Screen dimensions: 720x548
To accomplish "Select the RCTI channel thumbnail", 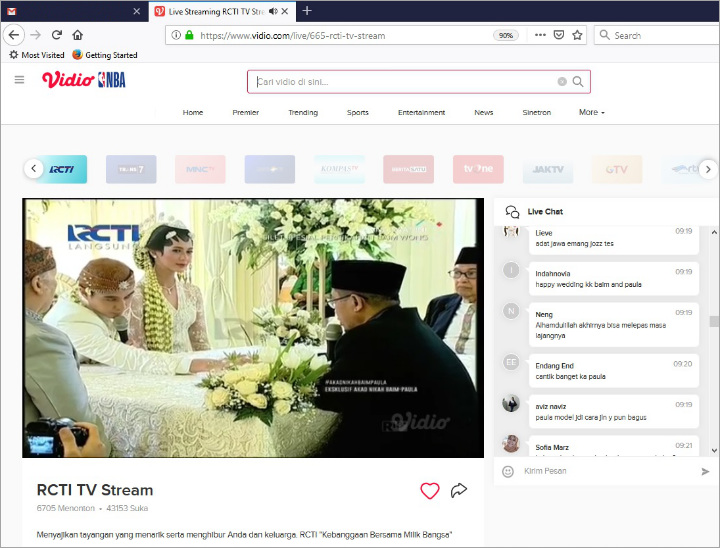I will pos(62,169).
